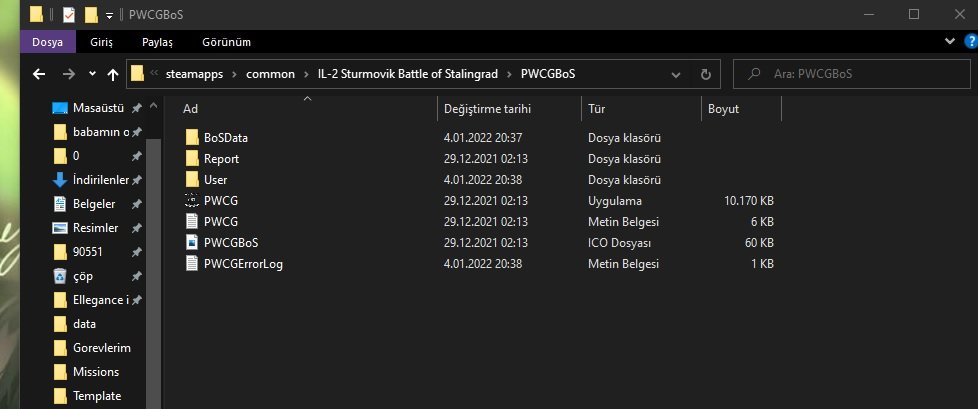Screen dimensions: 978x409
Task: Navigate to steamapps in the breadcrumb
Action: tap(195, 74)
